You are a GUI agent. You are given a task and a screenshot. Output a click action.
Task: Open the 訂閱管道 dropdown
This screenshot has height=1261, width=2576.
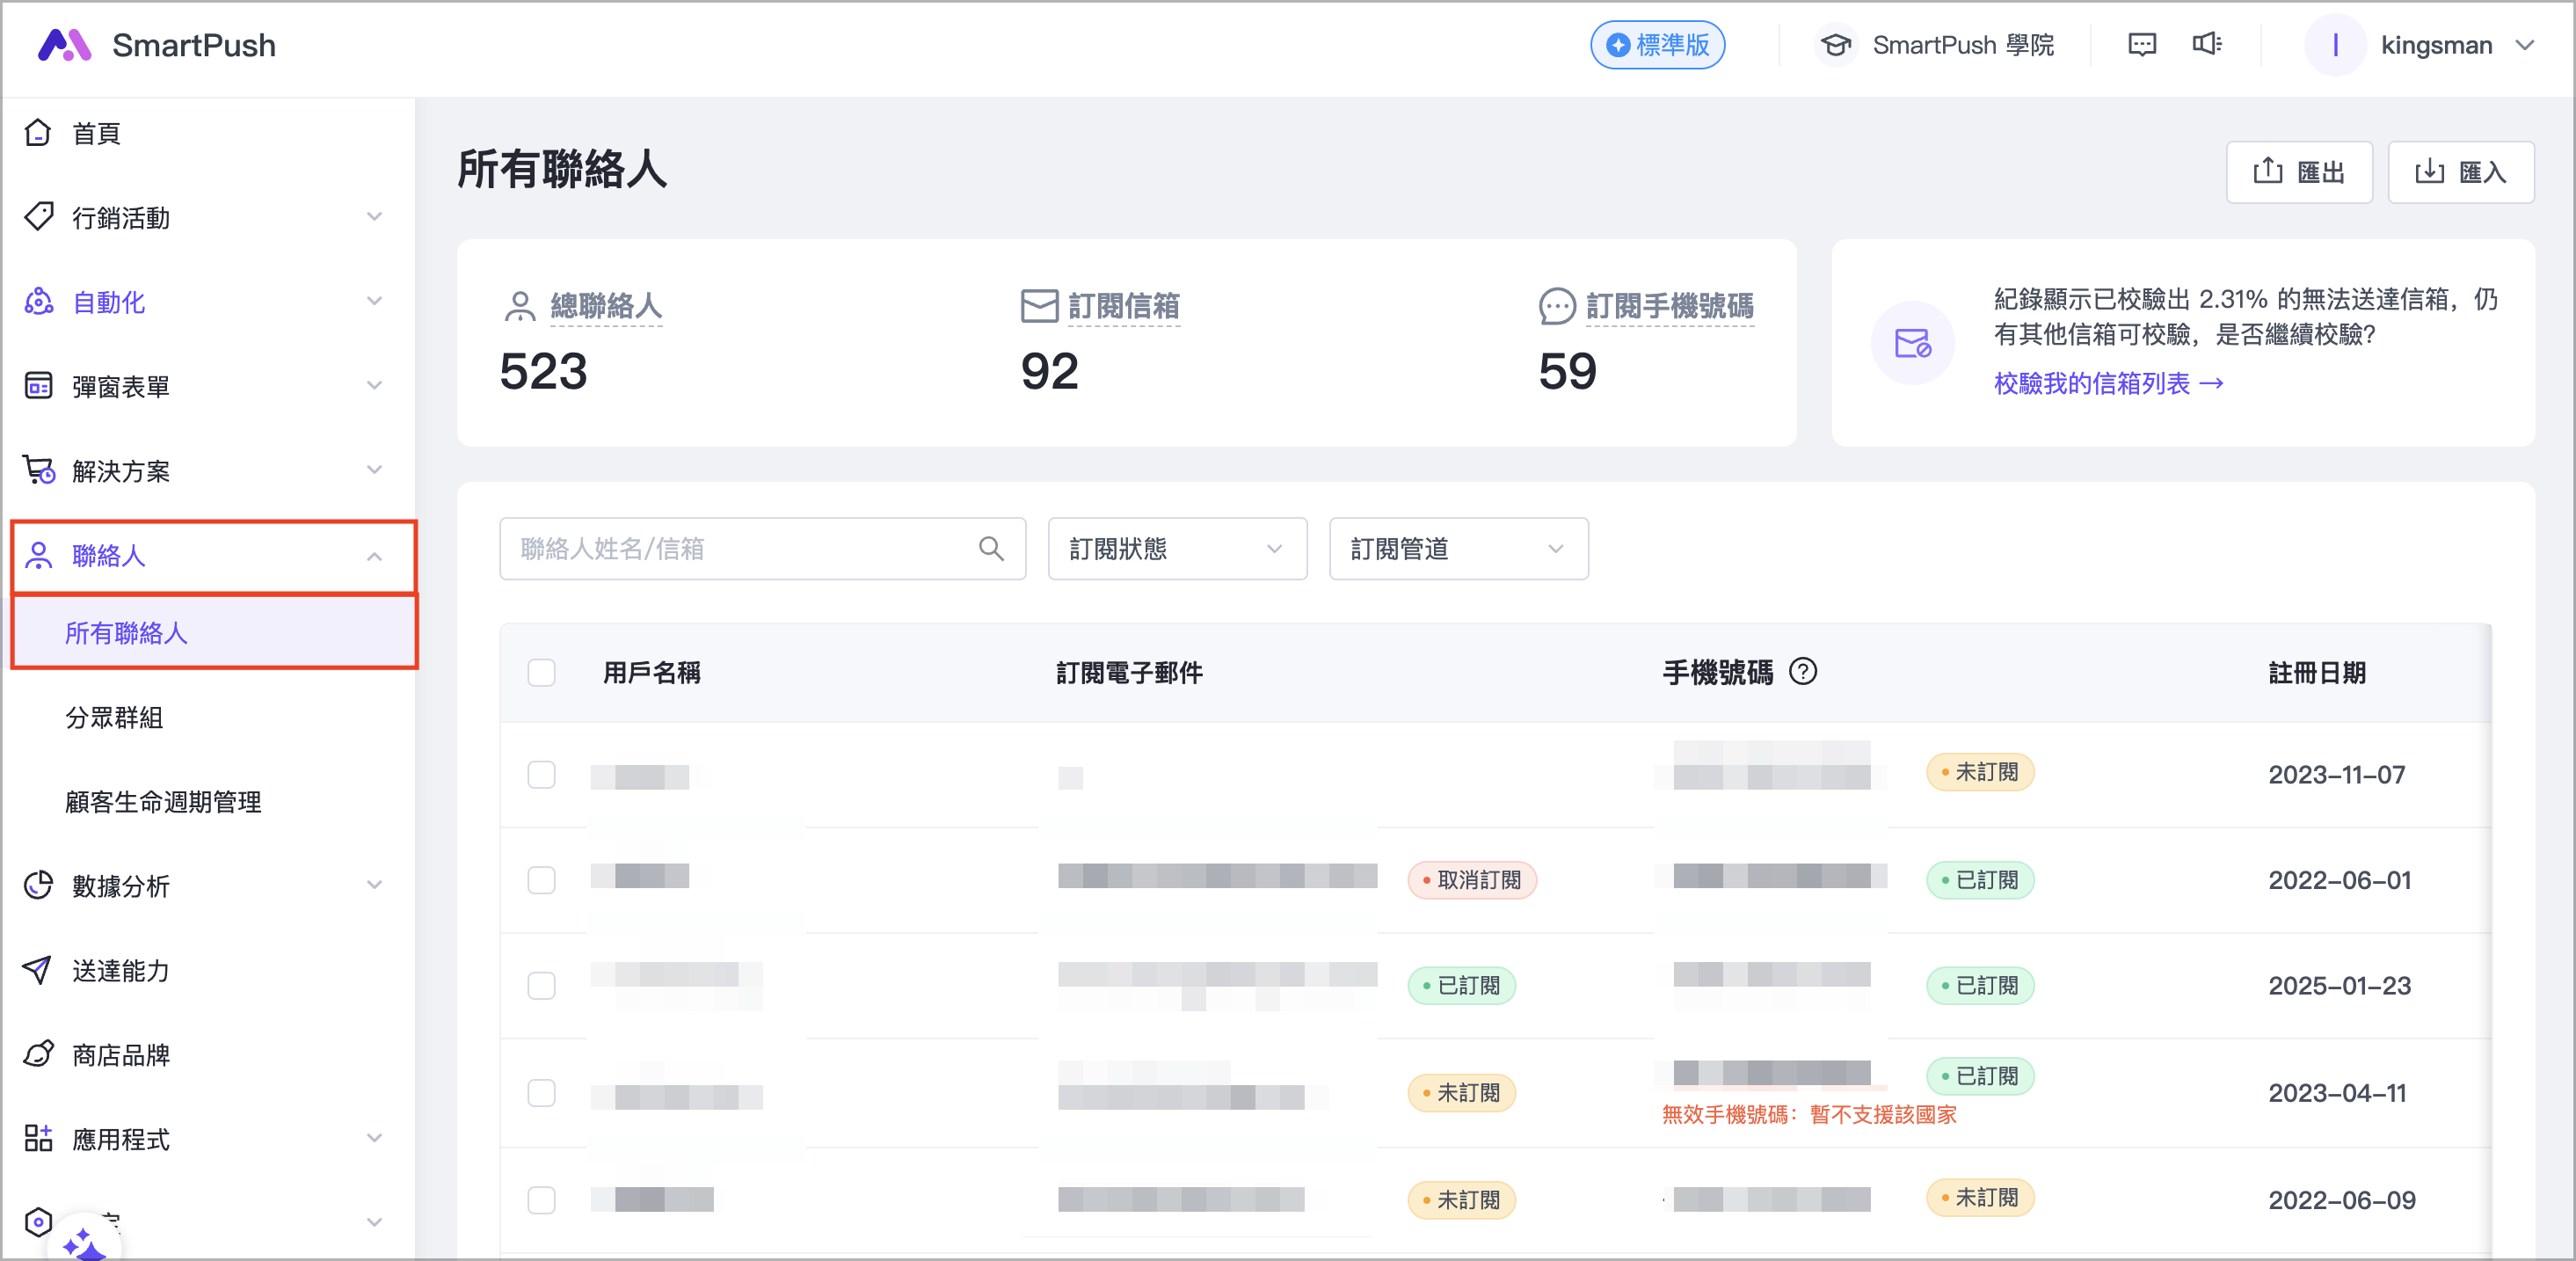click(x=1457, y=548)
